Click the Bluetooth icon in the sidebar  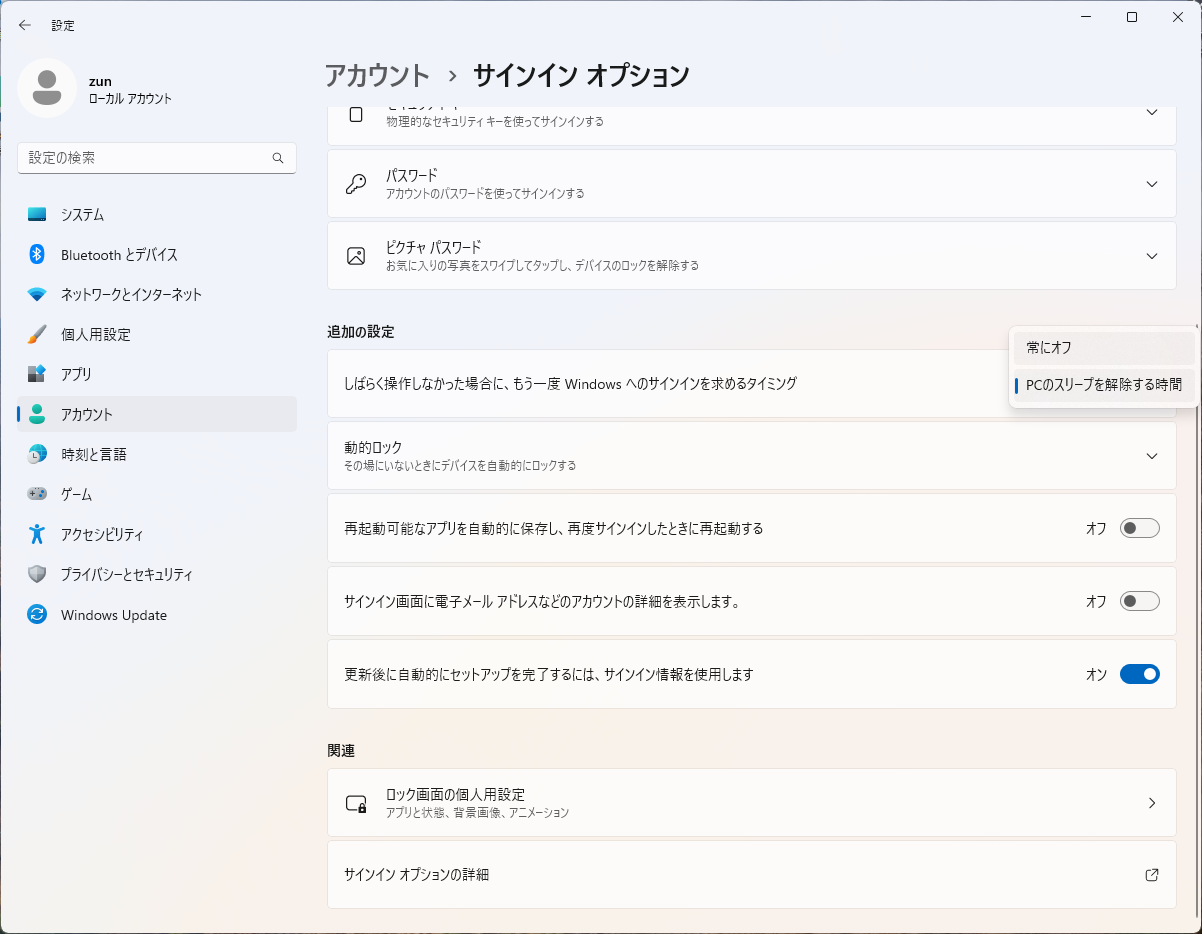point(37,255)
